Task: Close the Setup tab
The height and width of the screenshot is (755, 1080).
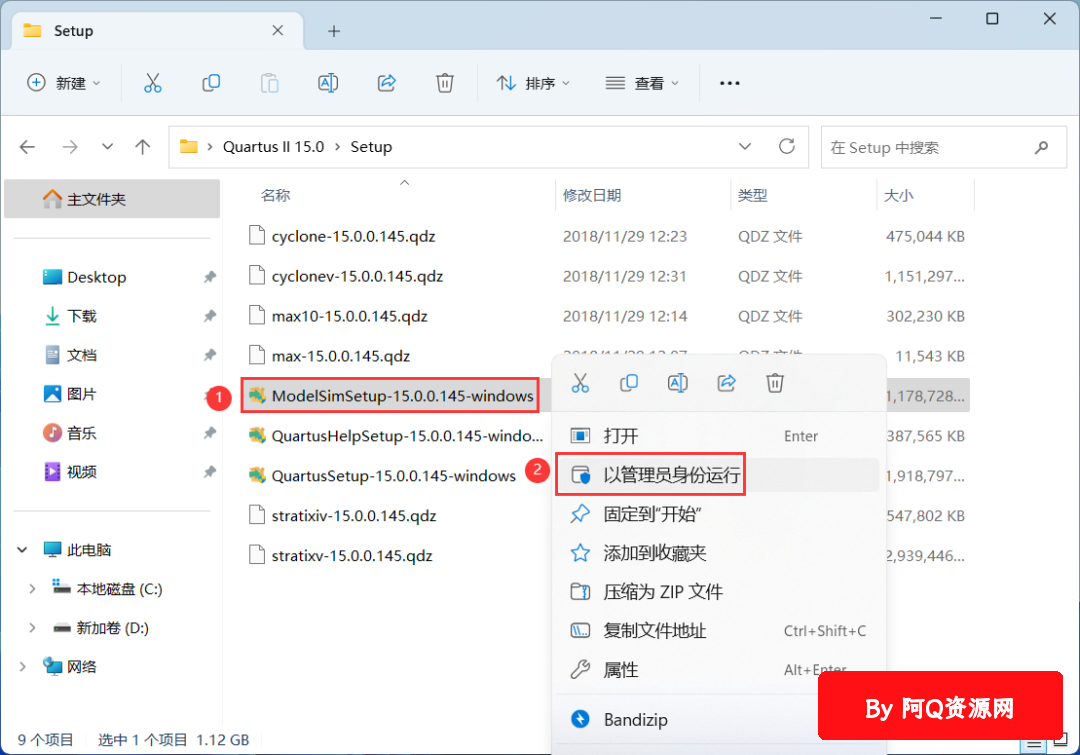Action: [278, 31]
